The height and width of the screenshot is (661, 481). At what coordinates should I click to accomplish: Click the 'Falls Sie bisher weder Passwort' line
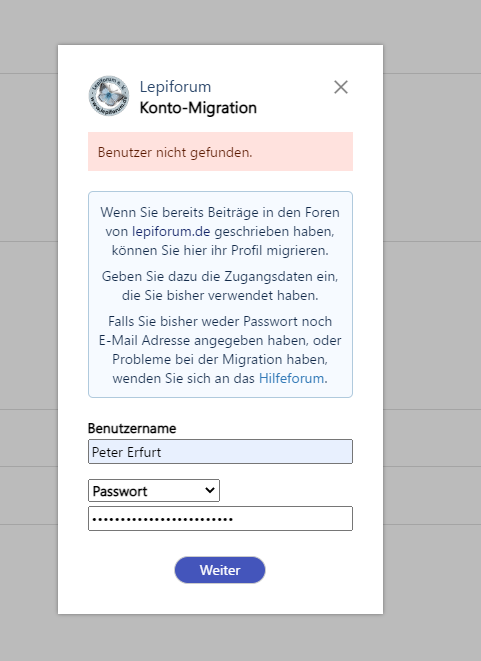pyautogui.click(x=220, y=321)
